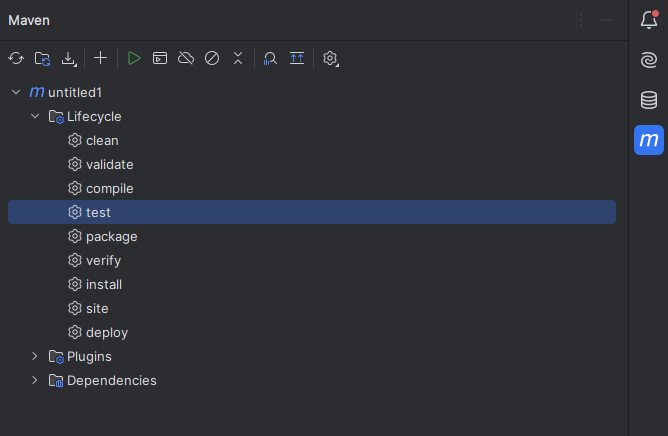Collapse the Lifecycle node
The height and width of the screenshot is (436, 668).
(35, 116)
